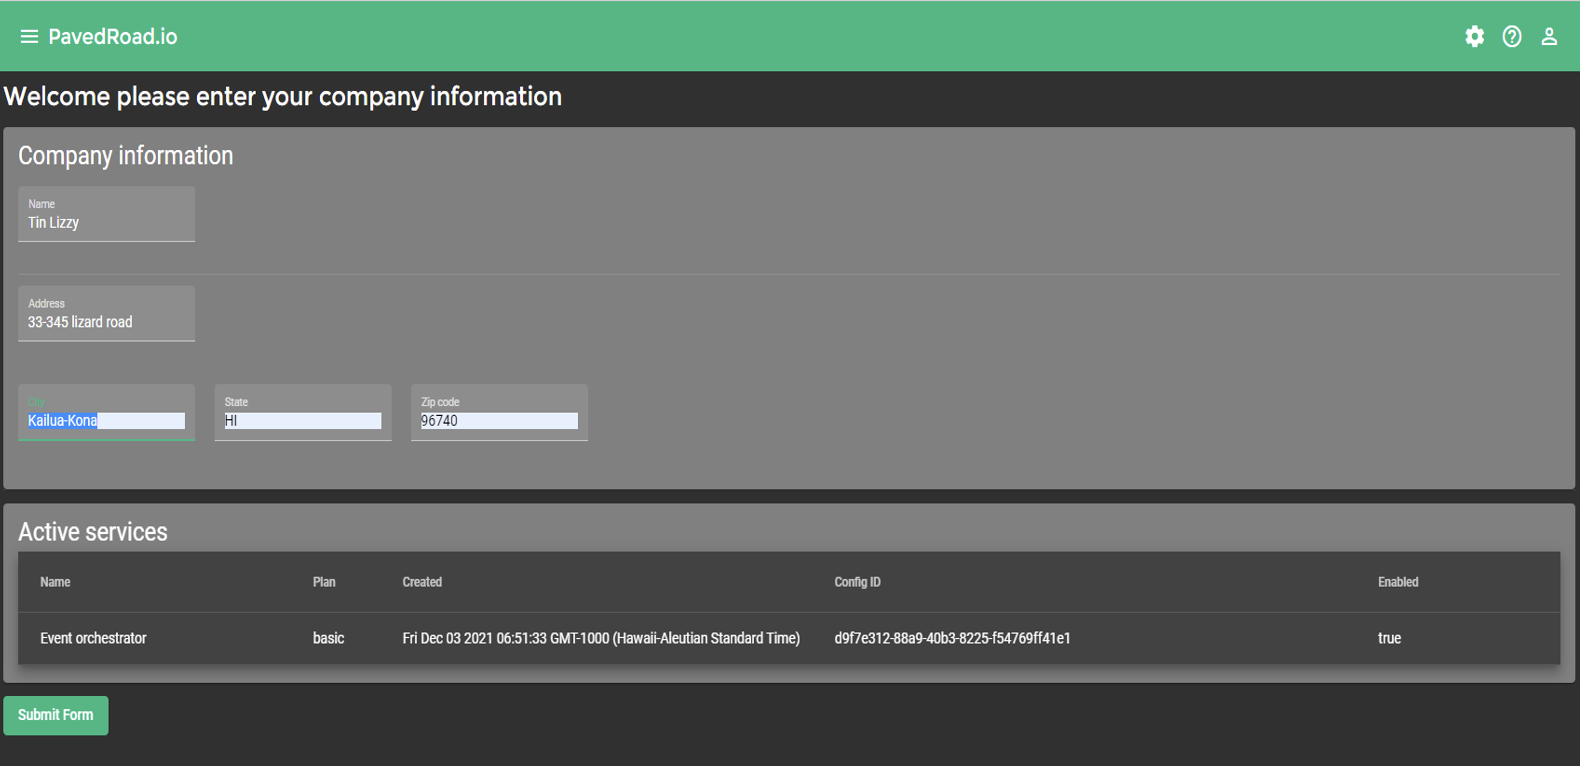Focus the Address input field
Viewport: 1588px width, 766px height.
(x=107, y=314)
